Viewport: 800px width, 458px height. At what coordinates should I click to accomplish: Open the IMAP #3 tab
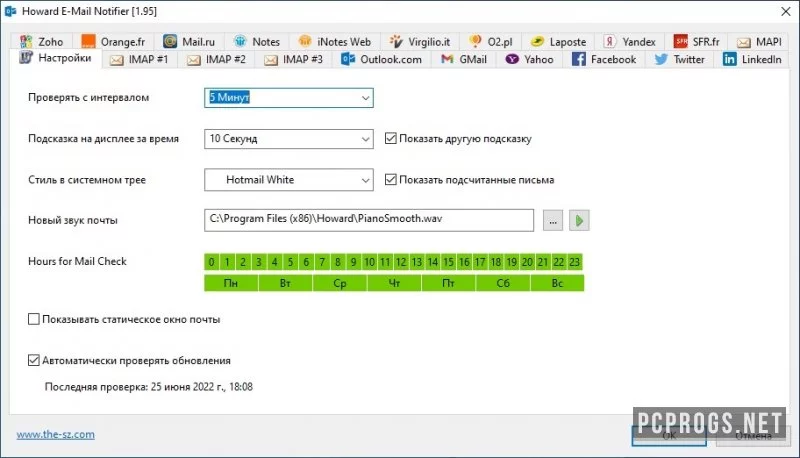293,60
